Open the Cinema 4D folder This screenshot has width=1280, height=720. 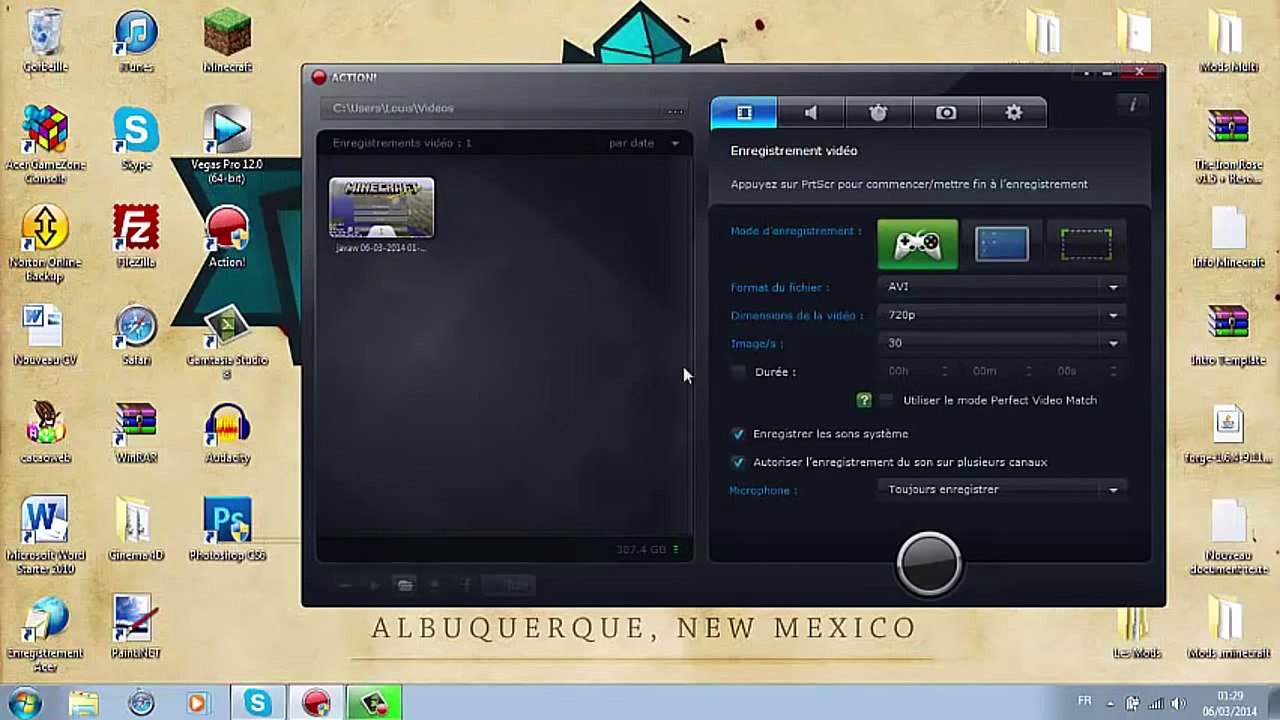pos(136,531)
